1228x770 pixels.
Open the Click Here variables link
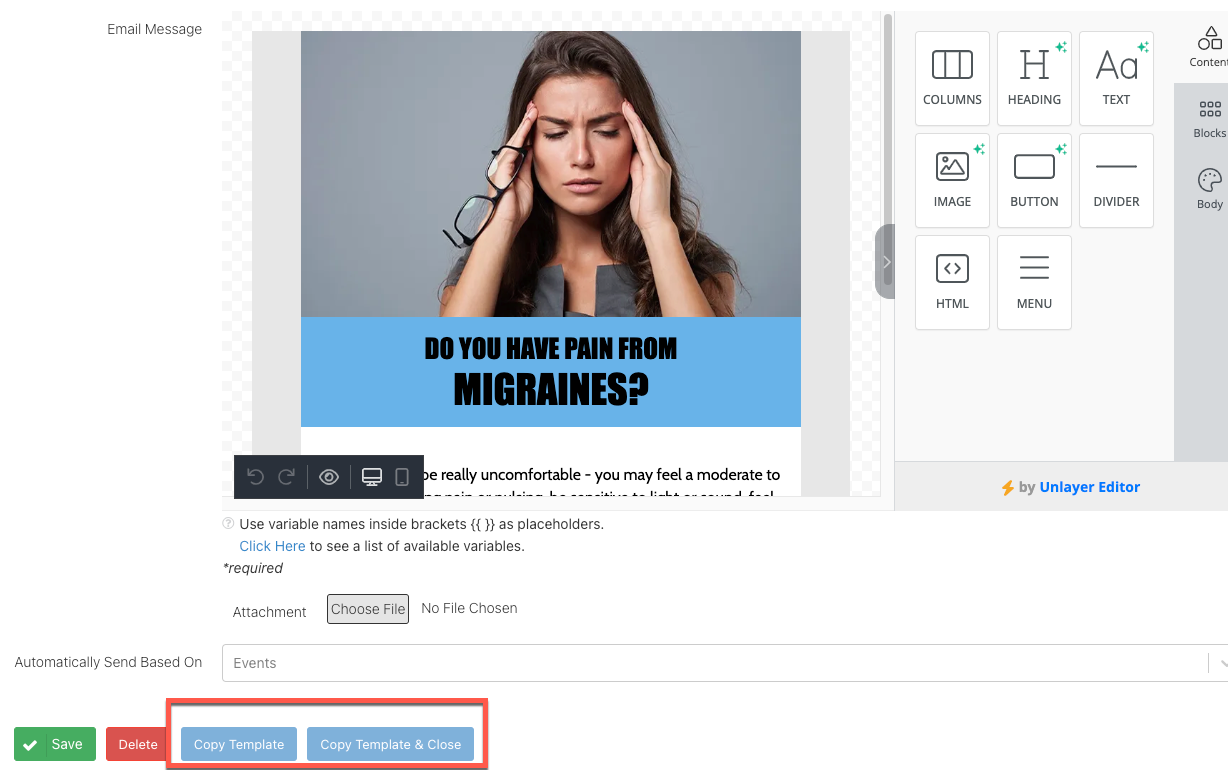(272, 546)
